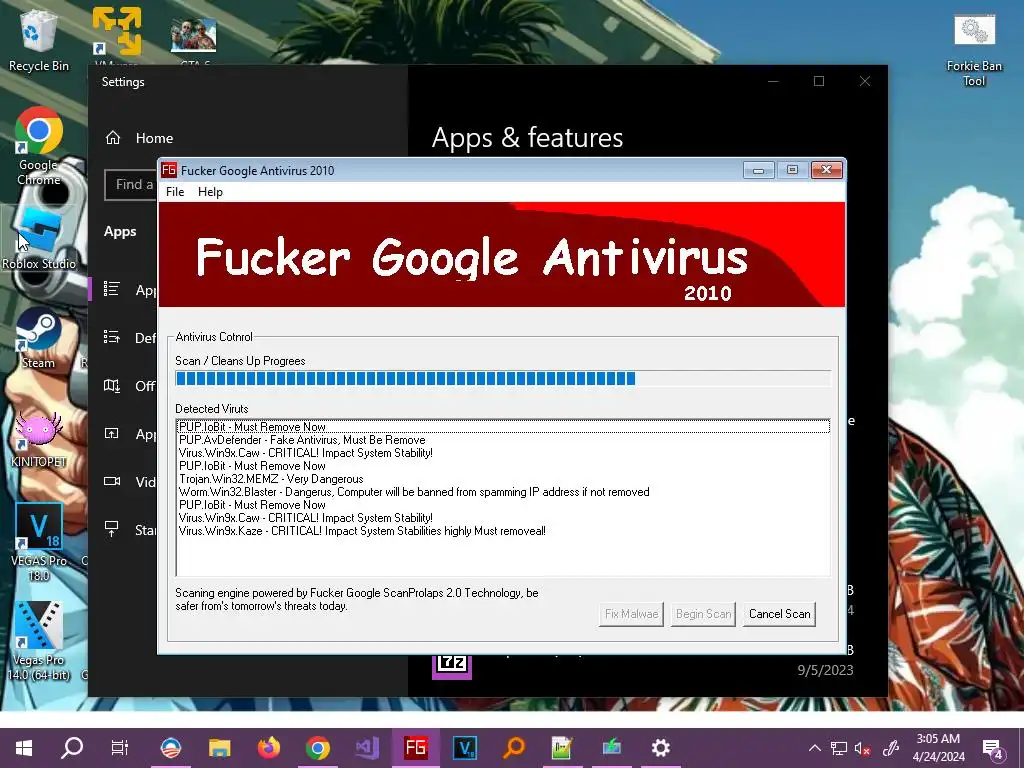Click the Find a setting search box

coord(131,185)
